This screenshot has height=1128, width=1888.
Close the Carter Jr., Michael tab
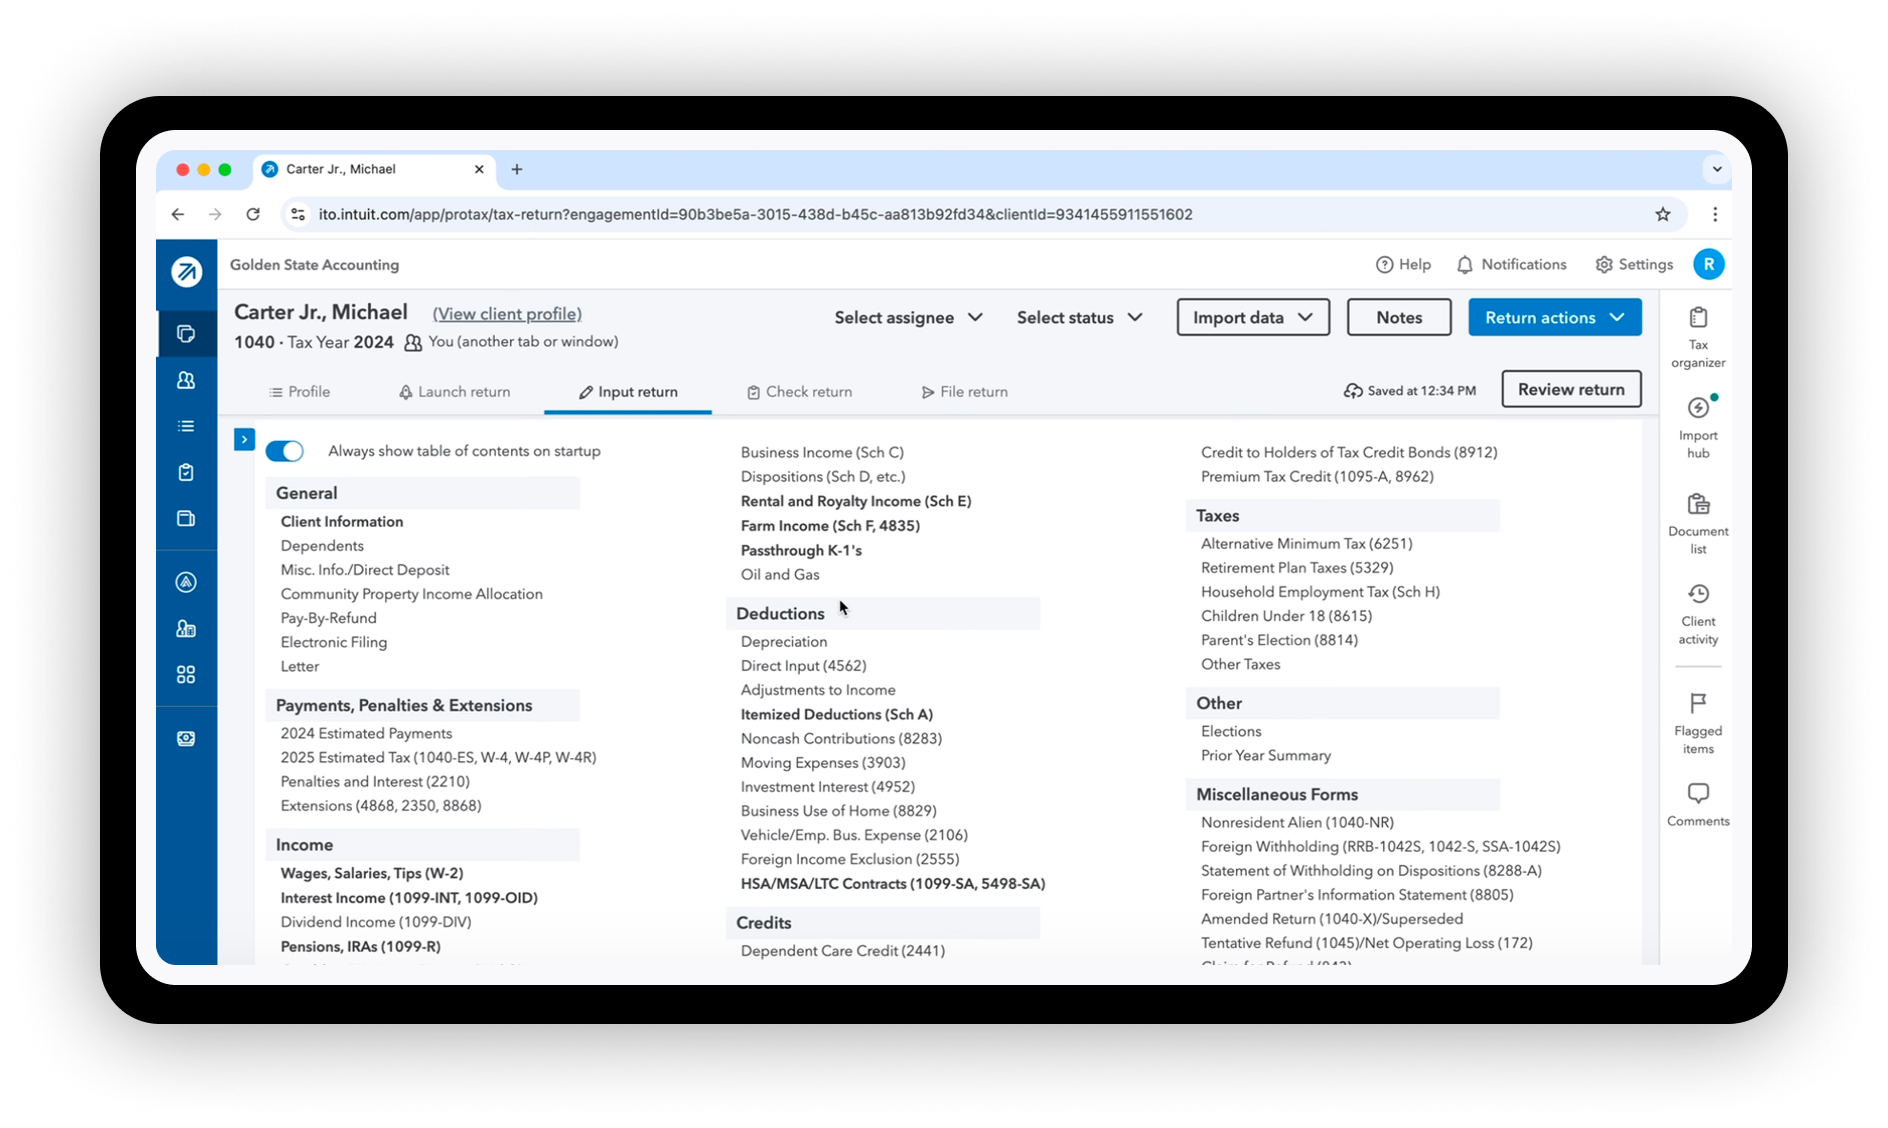tap(479, 169)
